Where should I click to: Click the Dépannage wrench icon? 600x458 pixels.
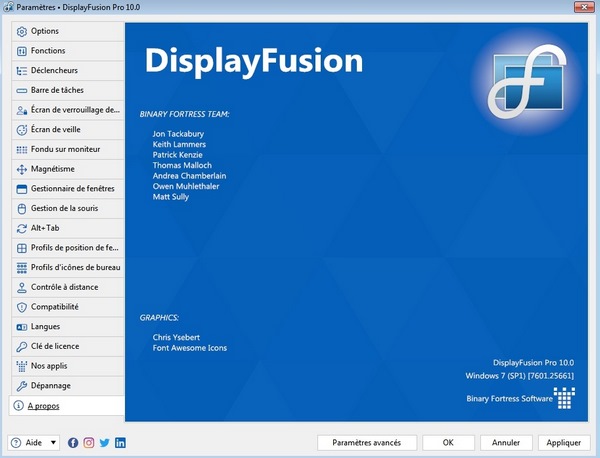tap(22, 386)
